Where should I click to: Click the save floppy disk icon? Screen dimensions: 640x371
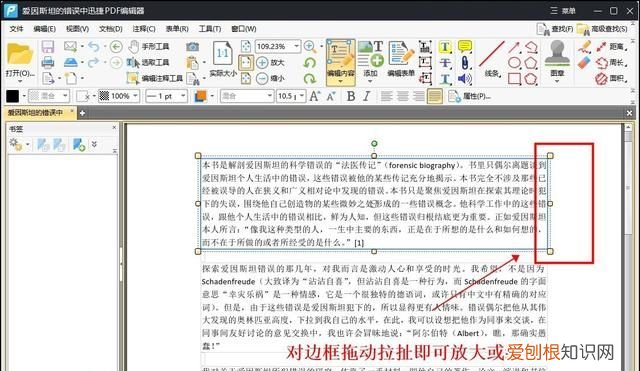[48, 47]
